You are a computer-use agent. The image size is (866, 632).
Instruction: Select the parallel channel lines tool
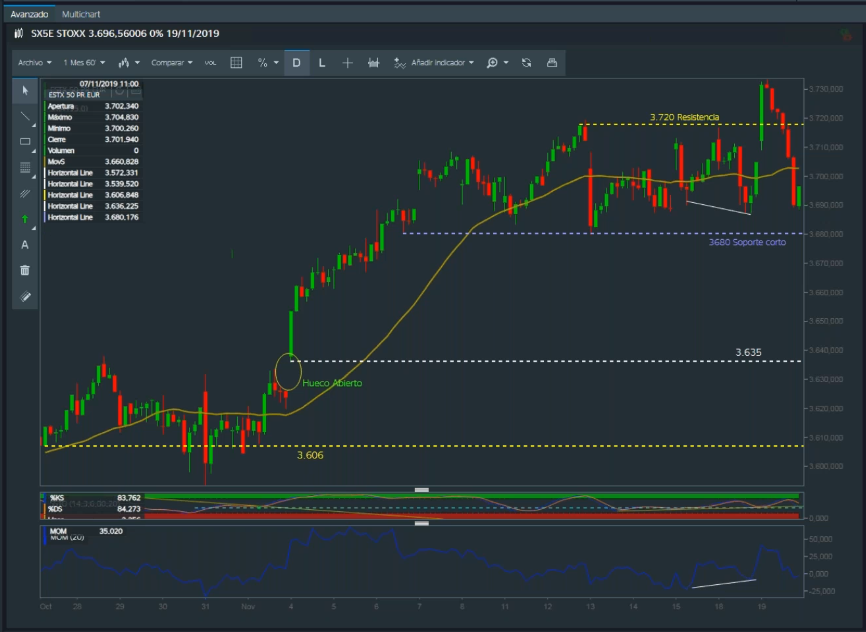[25, 193]
